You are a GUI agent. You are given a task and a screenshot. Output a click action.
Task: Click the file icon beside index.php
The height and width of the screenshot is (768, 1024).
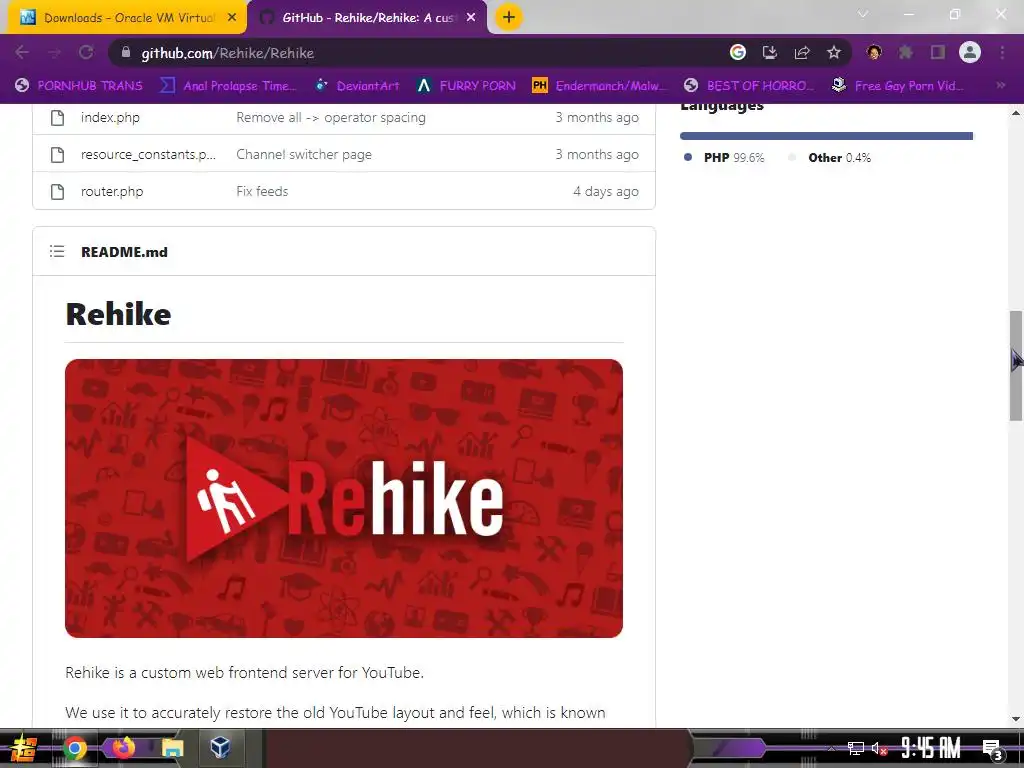(57, 118)
